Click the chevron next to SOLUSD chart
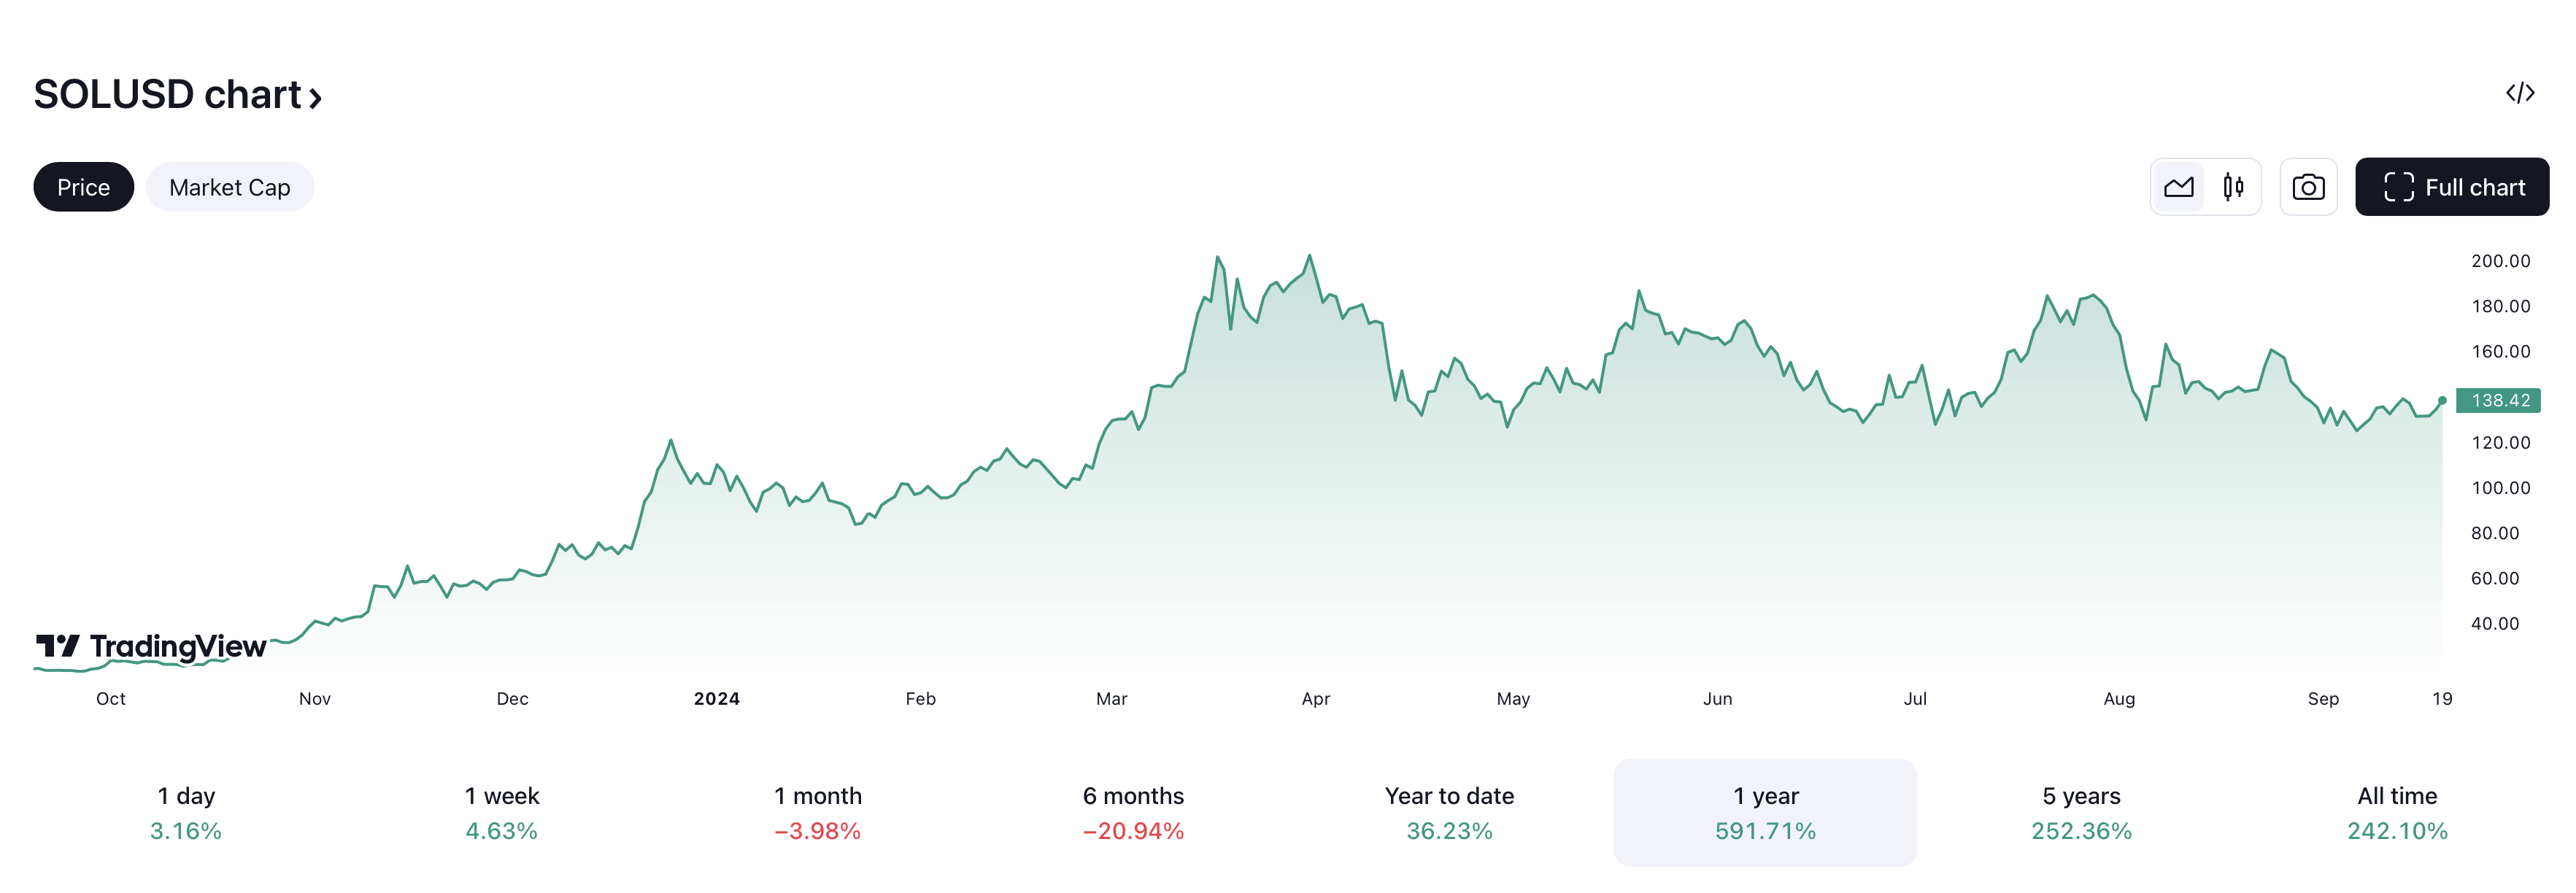 click(315, 97)
